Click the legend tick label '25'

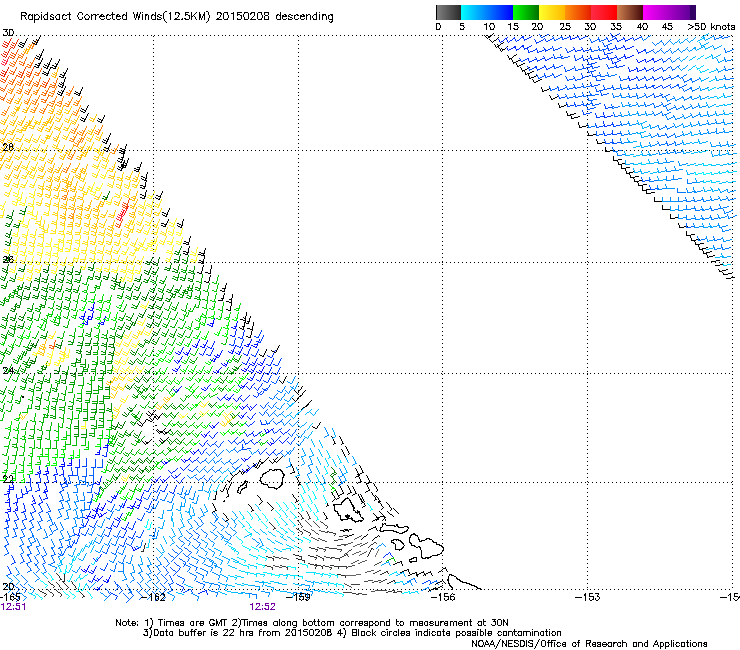[565, 27]
